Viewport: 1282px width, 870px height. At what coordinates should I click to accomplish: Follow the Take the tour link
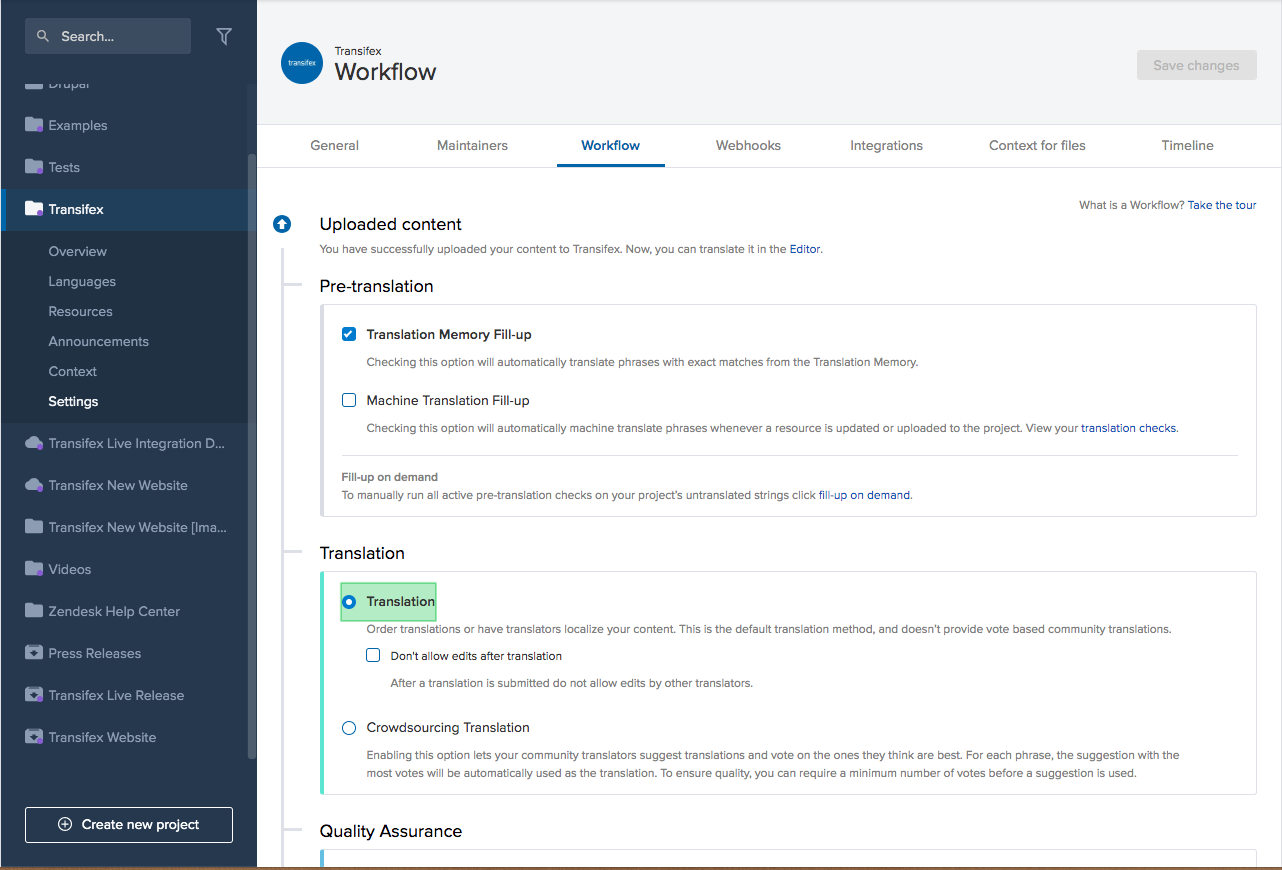click(1222, 205)
